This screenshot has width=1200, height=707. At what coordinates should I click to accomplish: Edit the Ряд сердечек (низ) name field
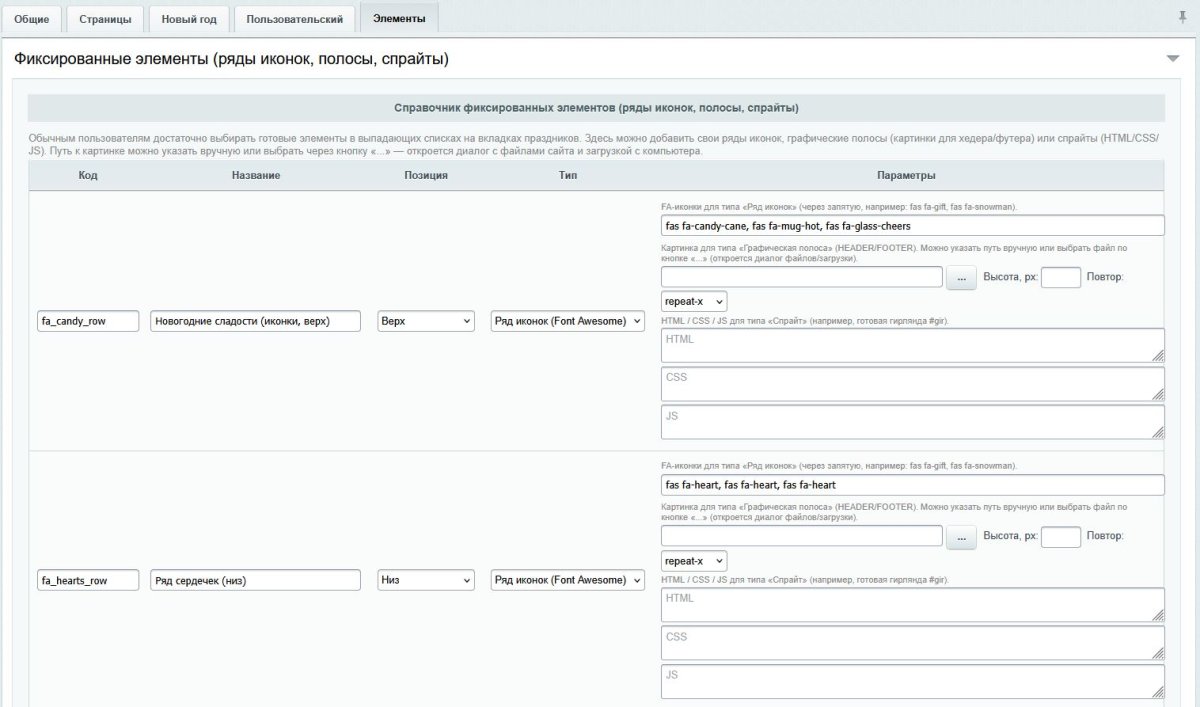[255, 580]
